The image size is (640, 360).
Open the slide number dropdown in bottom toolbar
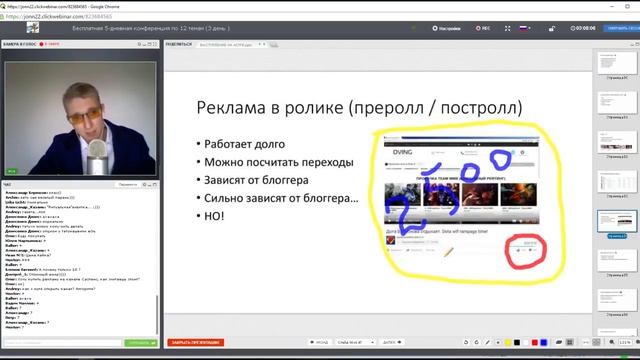tap(356, 342)
